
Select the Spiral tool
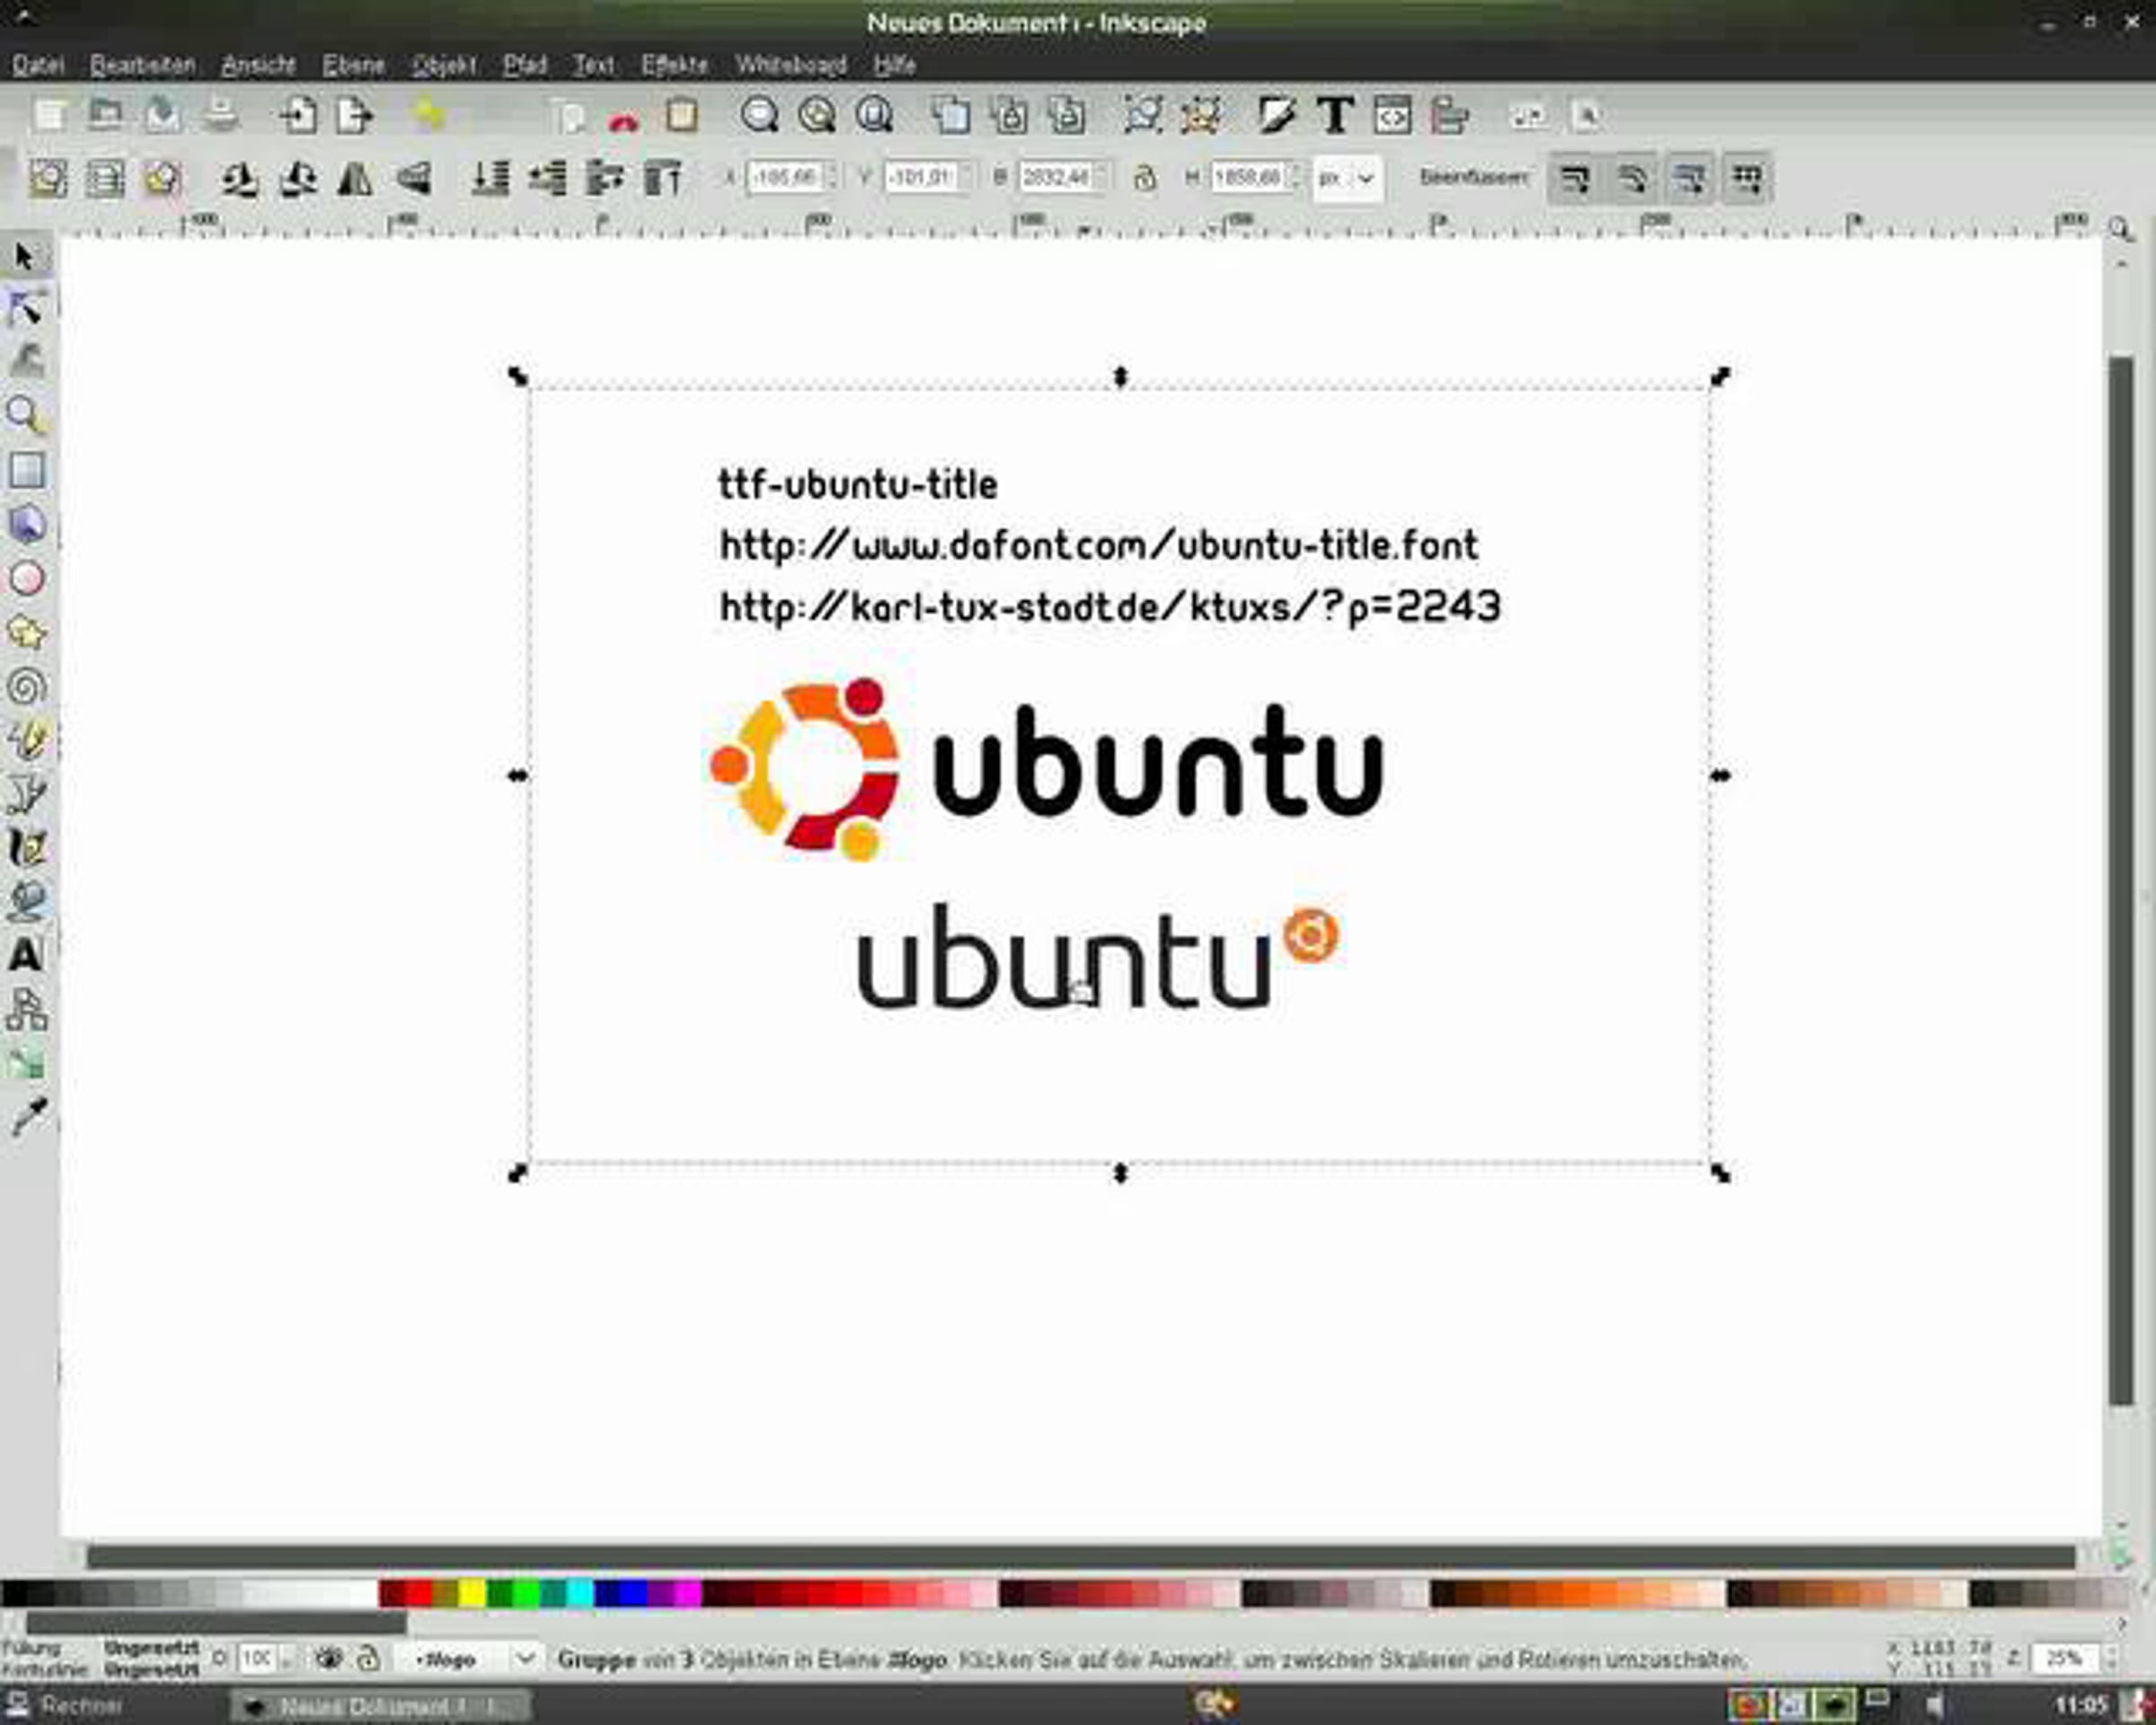click(26, 687)
